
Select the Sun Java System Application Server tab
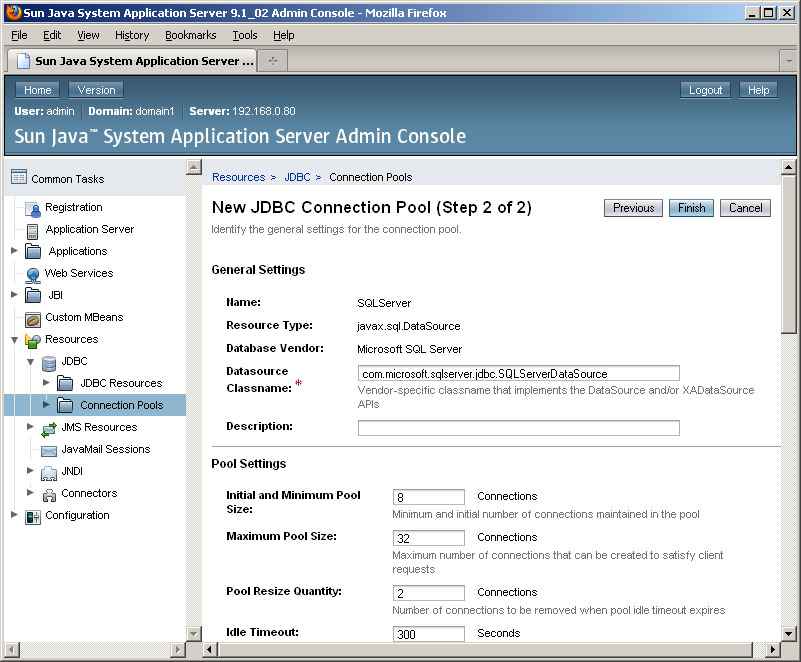click(131, 61)
